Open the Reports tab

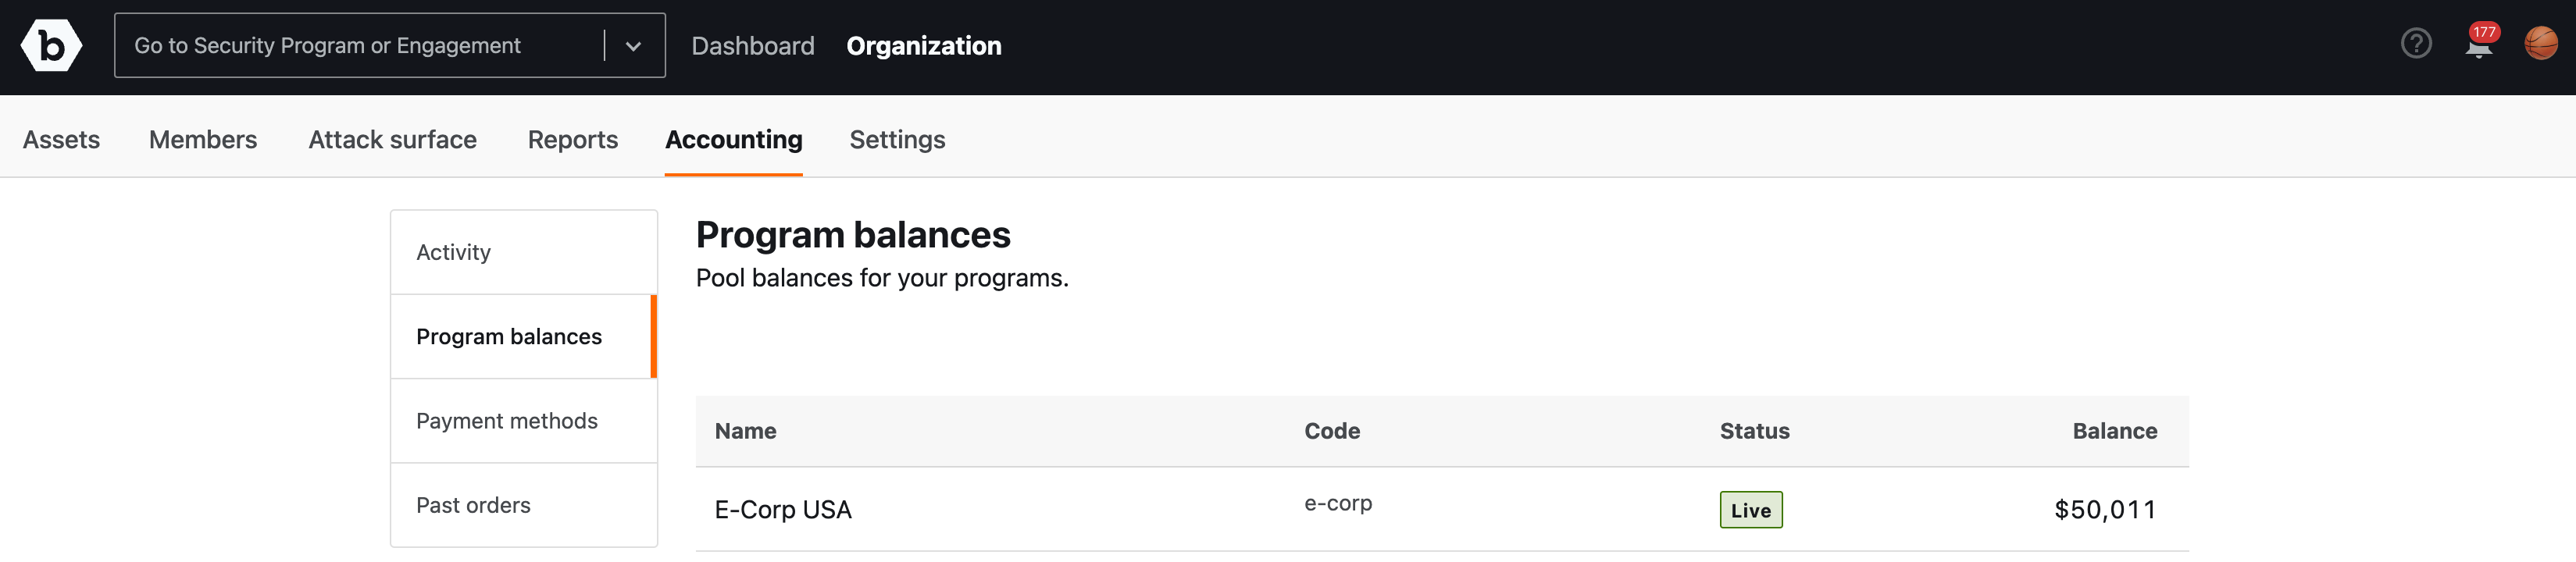[573, 140]
